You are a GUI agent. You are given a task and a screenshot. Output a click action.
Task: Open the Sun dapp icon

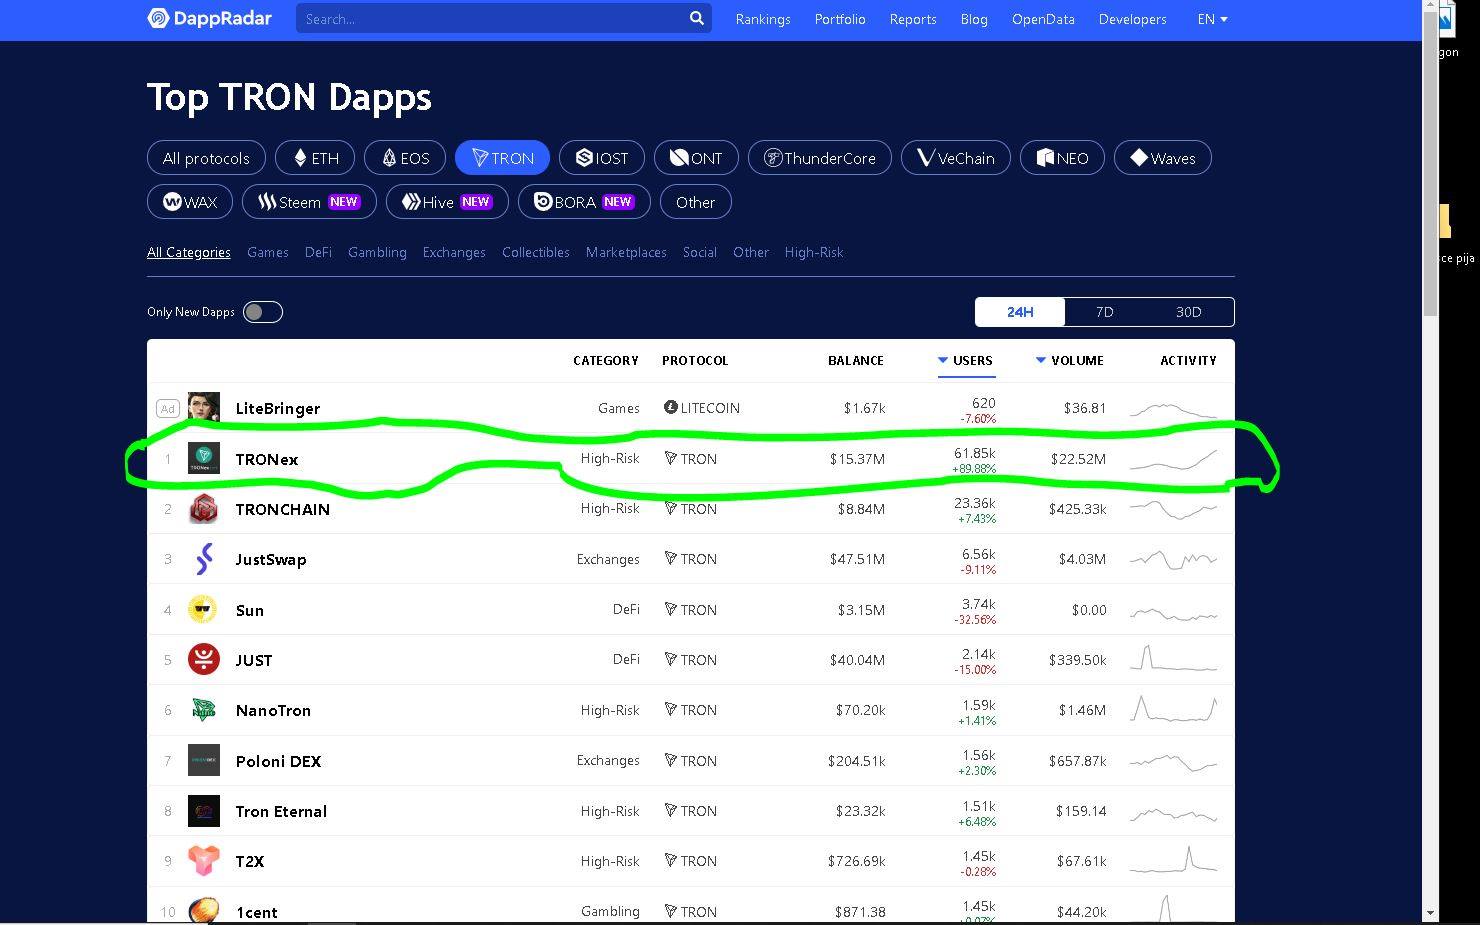[x=204, y=610]
